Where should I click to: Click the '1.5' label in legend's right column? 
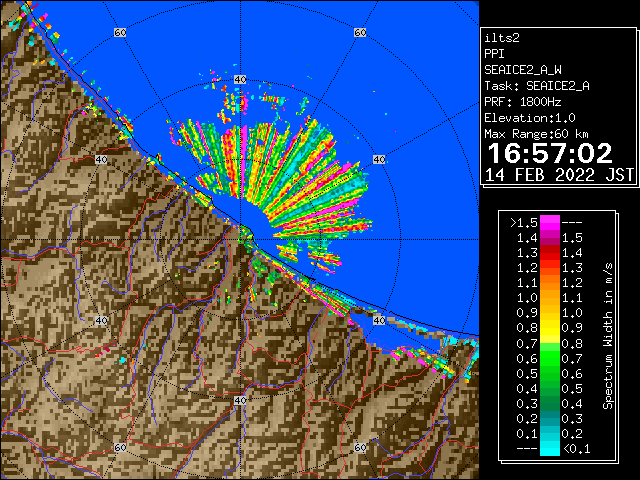pyautogui.click(x=572, y=238)
